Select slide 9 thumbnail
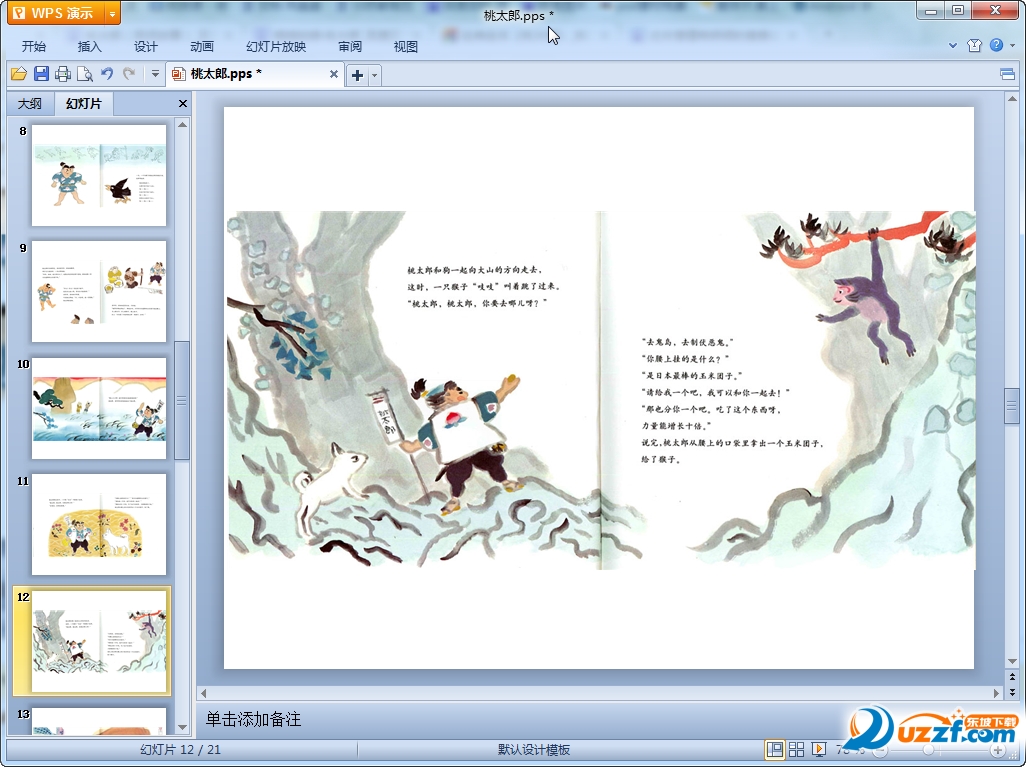This screenshot has width=1026, height=767. (99, 291)
